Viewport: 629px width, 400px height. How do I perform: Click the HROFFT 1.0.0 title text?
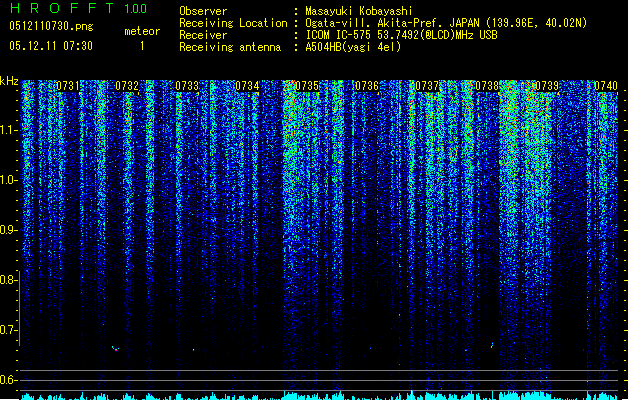click(79, 8)
